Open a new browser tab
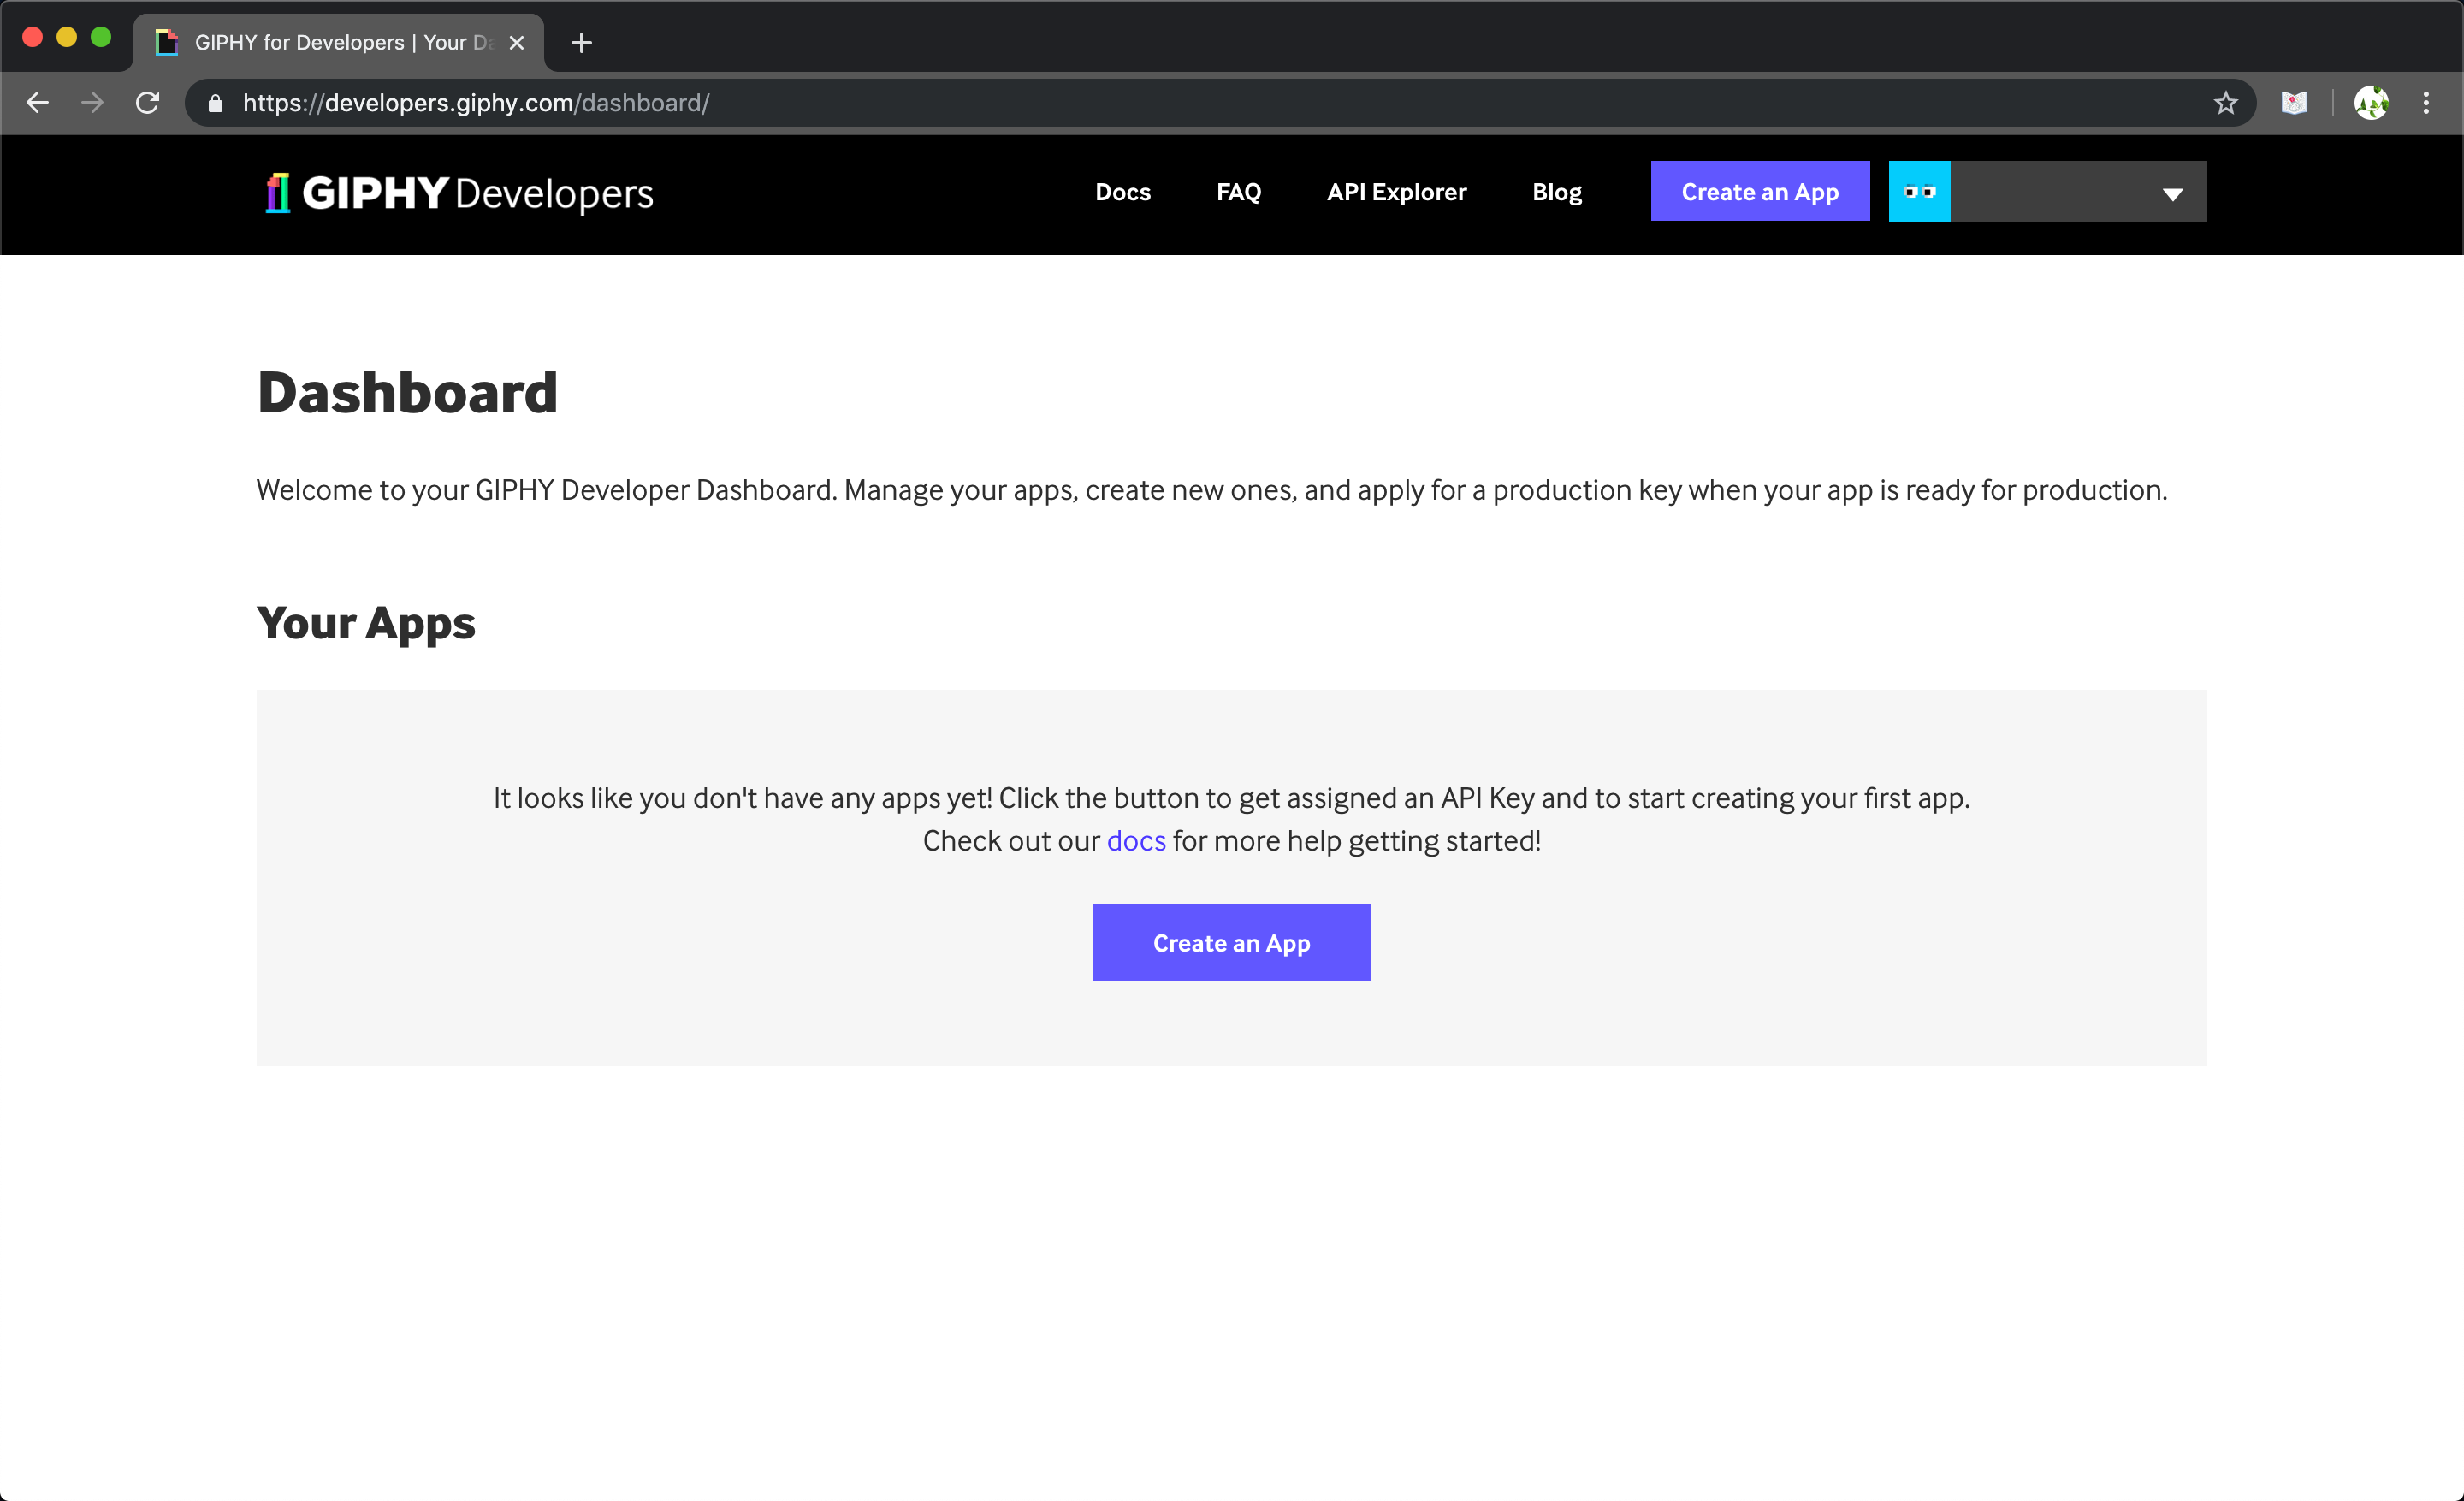 [581, 43]
